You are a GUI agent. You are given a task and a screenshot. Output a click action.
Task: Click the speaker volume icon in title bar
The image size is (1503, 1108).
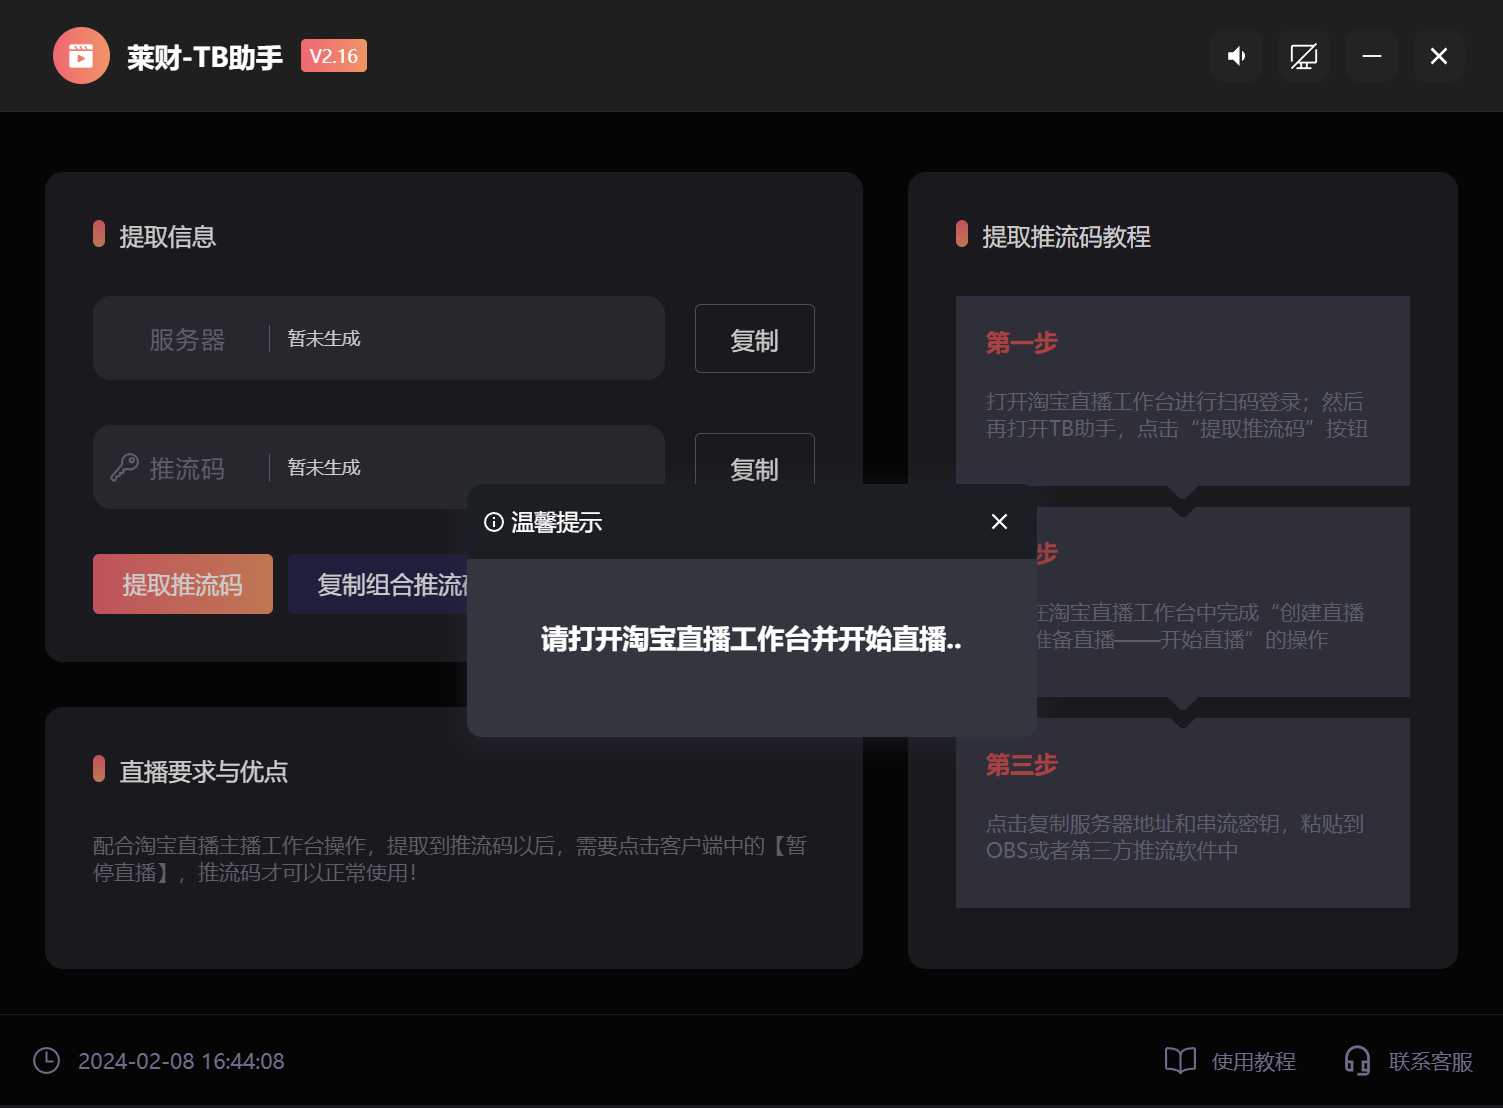click(x=1236, y=56)
